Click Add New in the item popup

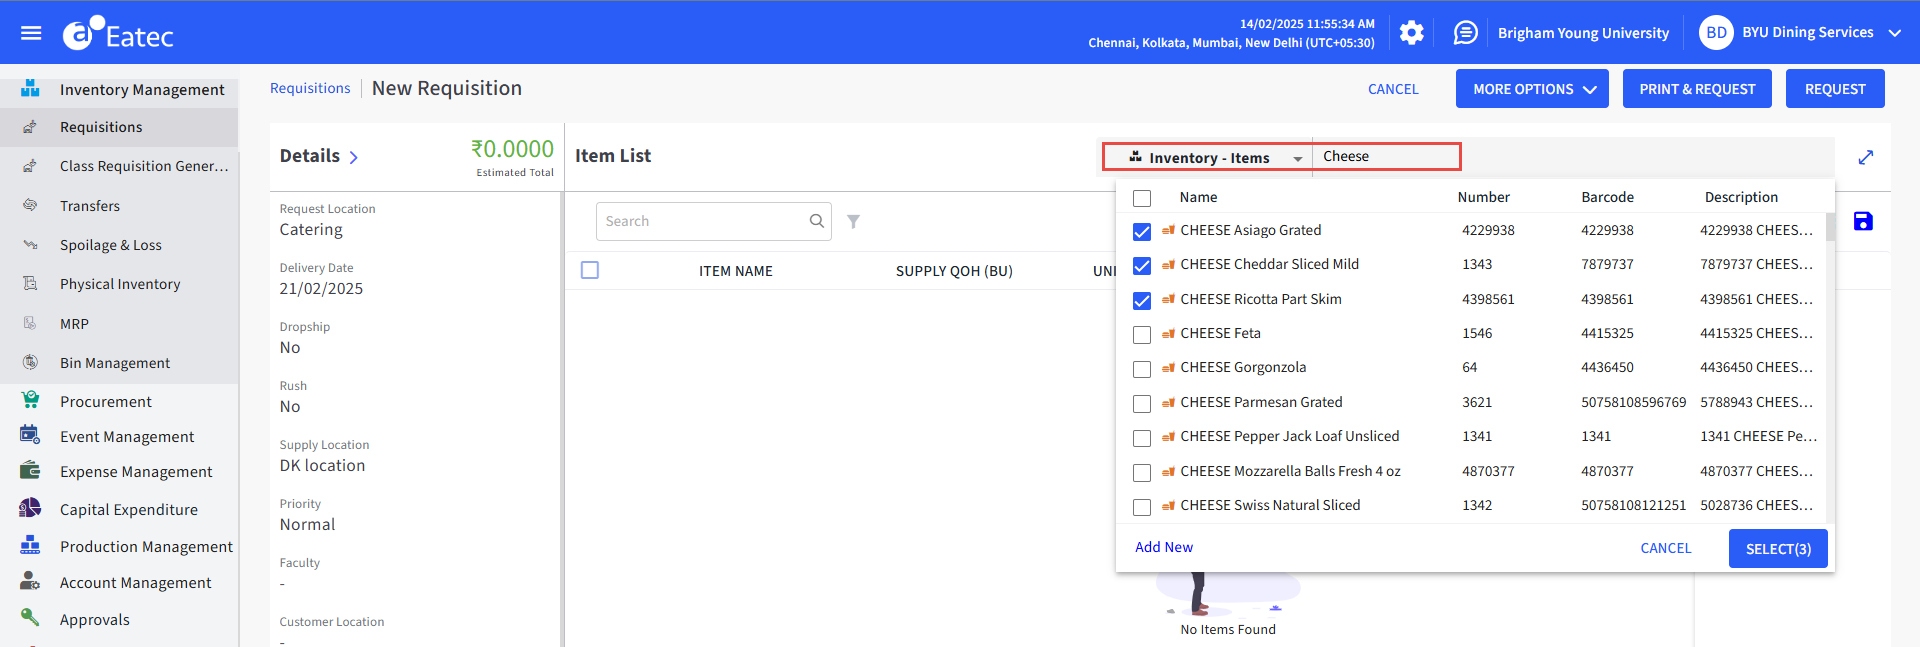click(x=1164, y=547)
